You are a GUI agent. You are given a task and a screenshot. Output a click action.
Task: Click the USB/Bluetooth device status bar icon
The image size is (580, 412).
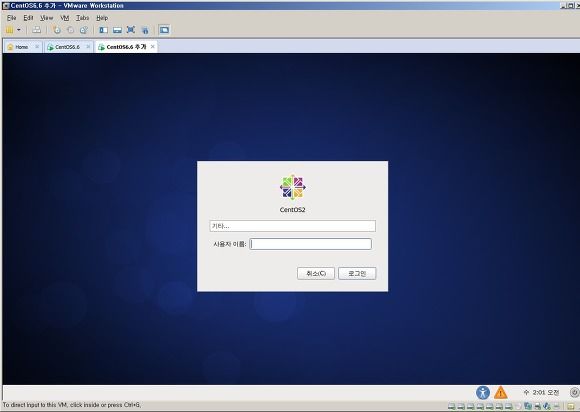547,406
